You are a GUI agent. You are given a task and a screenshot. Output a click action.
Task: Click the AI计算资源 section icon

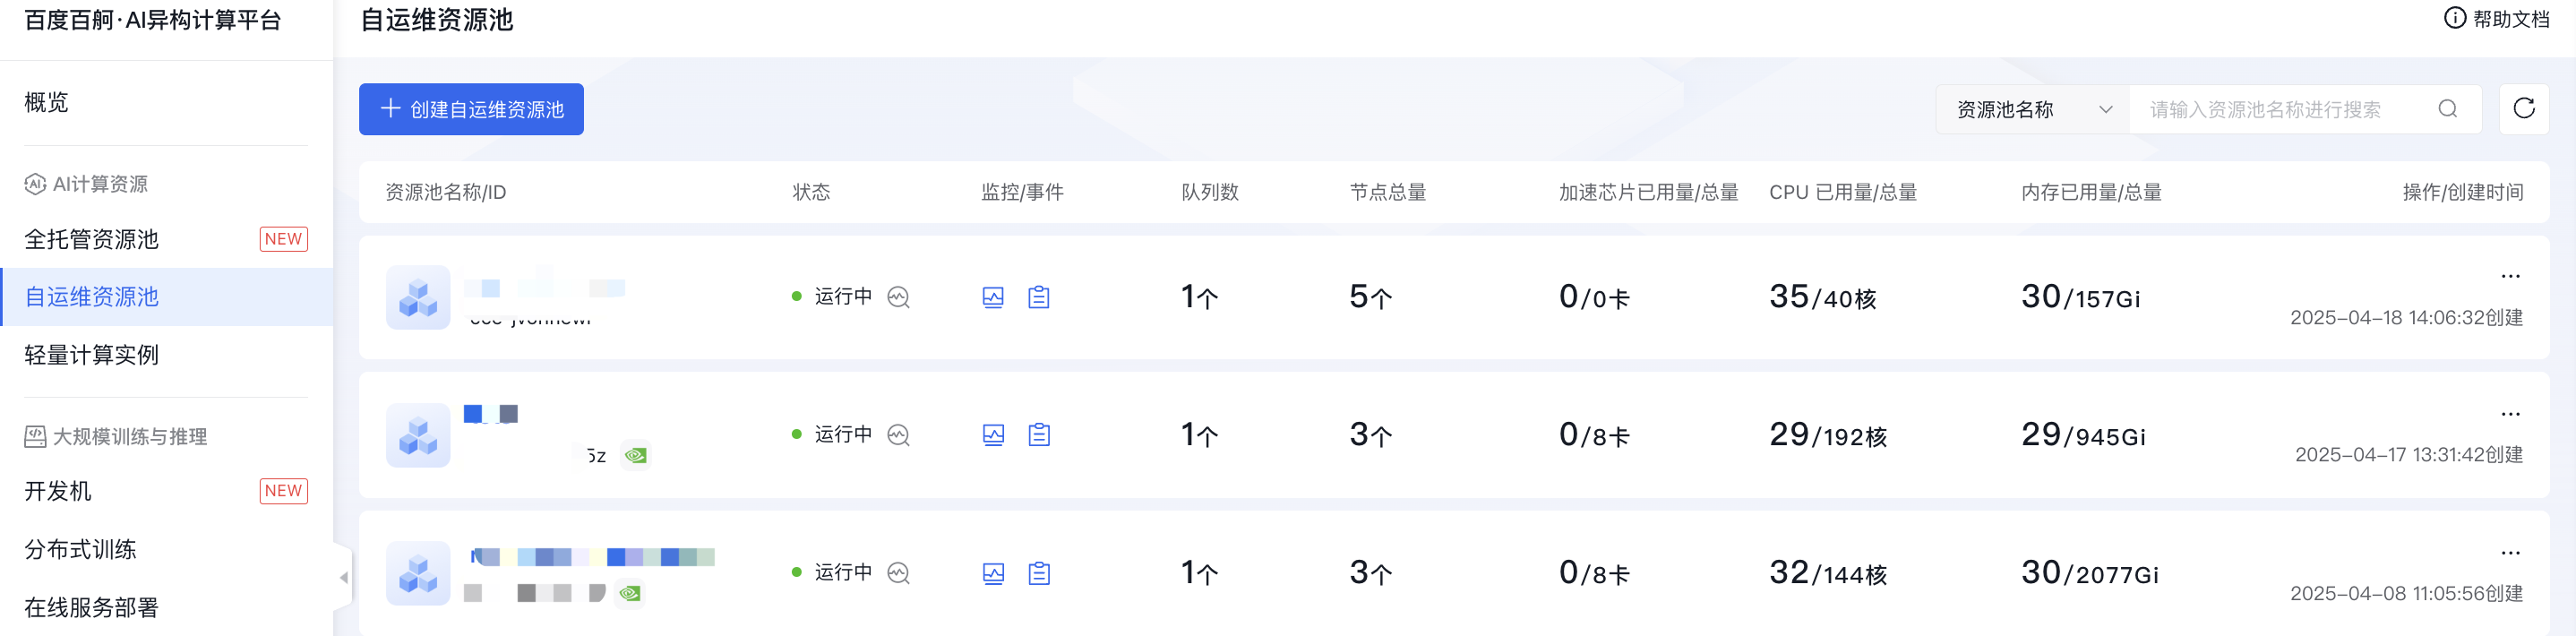[35, 184]
